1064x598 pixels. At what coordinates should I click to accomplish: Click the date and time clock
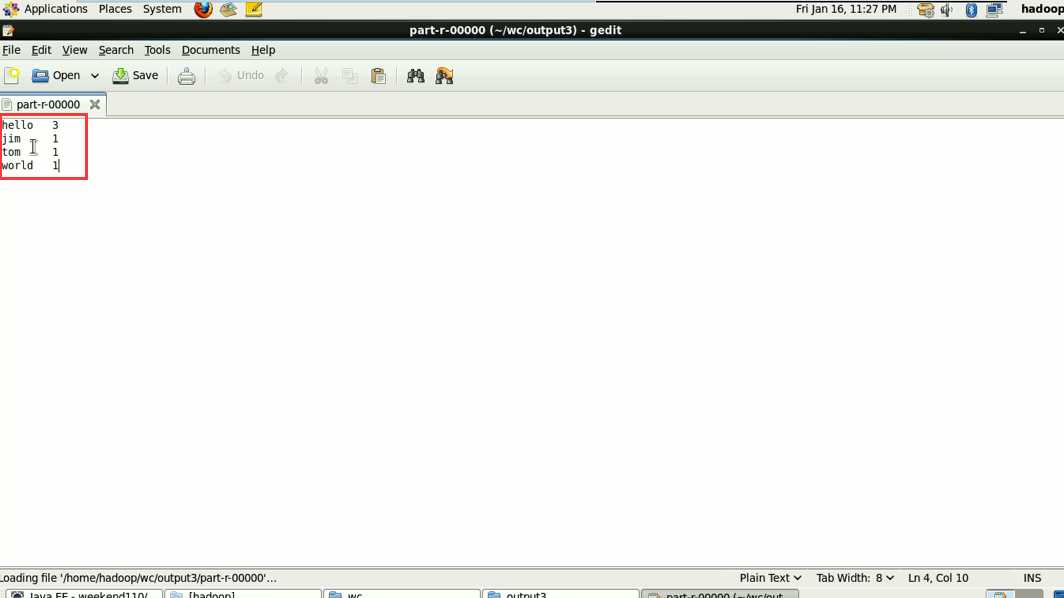pos(846,10)
